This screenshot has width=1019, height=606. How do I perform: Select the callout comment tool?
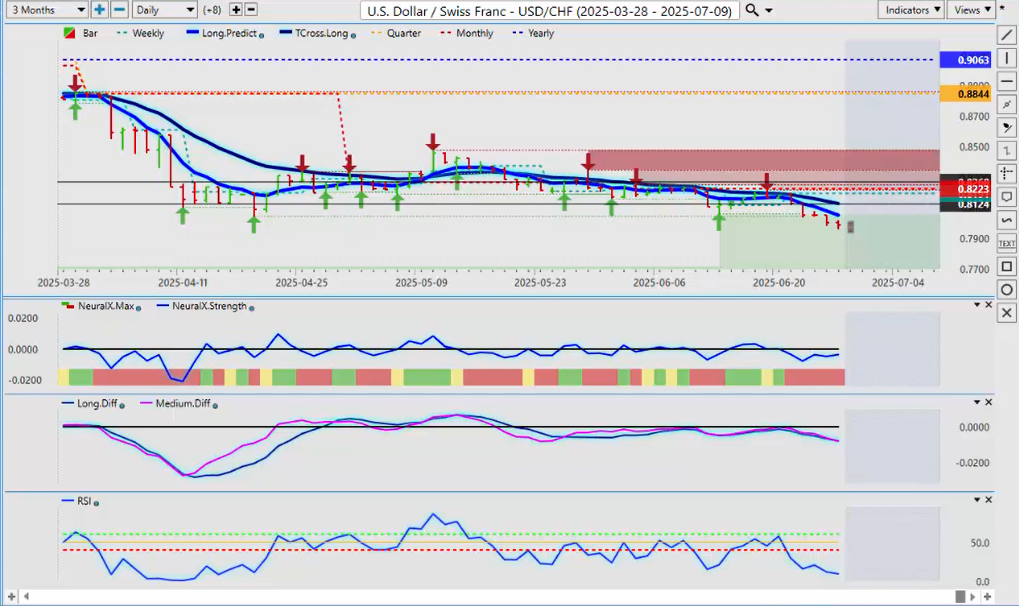(x=1006, y=197)
